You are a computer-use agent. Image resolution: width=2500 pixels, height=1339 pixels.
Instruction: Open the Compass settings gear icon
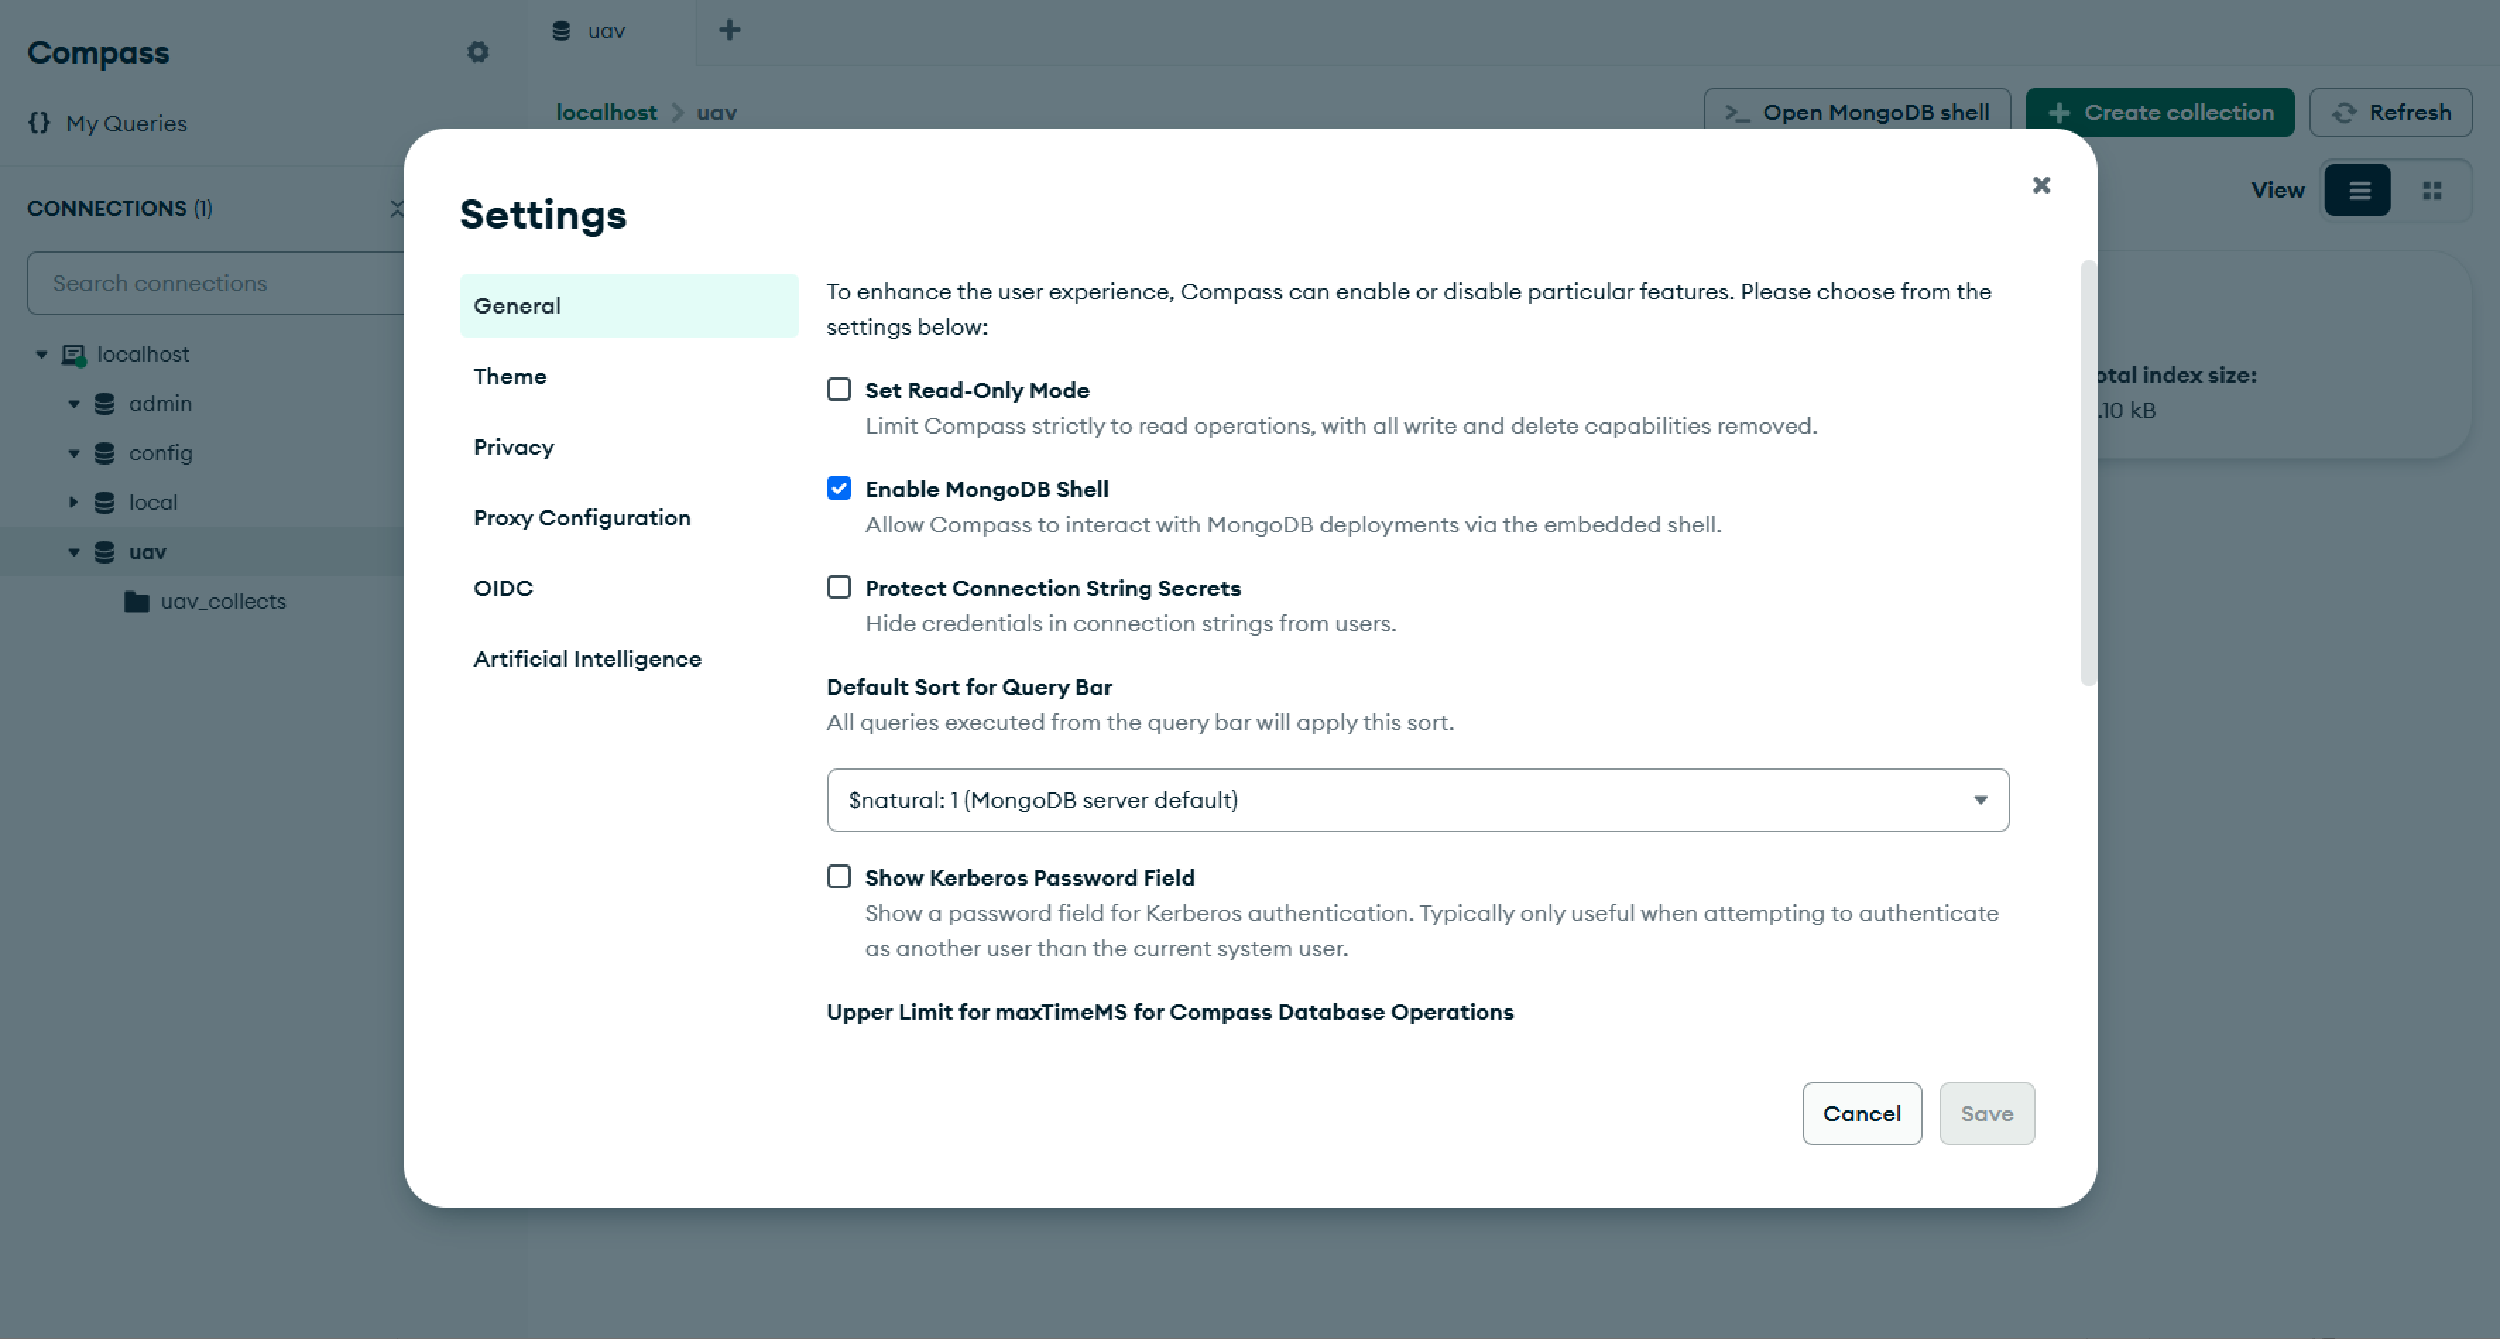click(x=478, y=52)
